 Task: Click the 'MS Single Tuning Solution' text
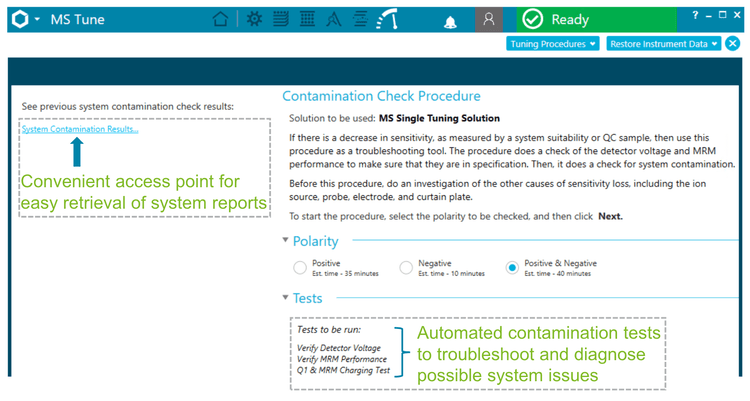point(439,119)
